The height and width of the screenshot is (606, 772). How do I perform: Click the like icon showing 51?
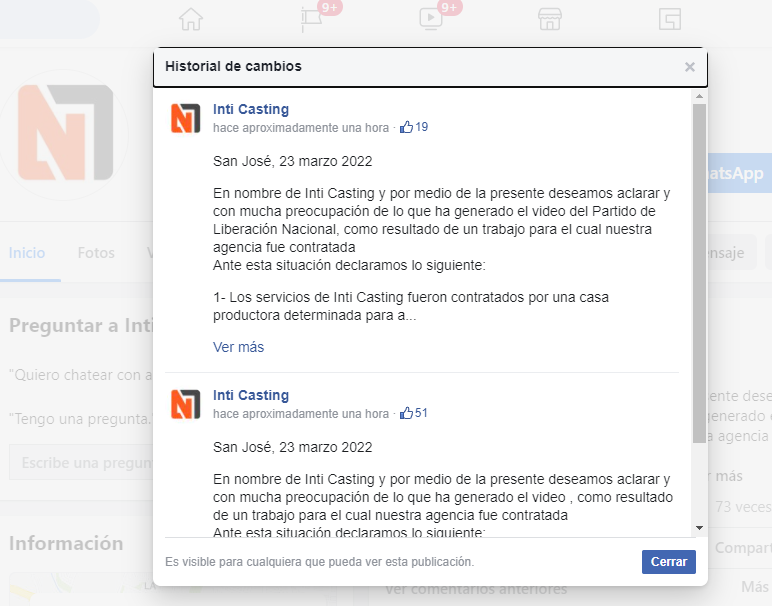coord(406,414)
